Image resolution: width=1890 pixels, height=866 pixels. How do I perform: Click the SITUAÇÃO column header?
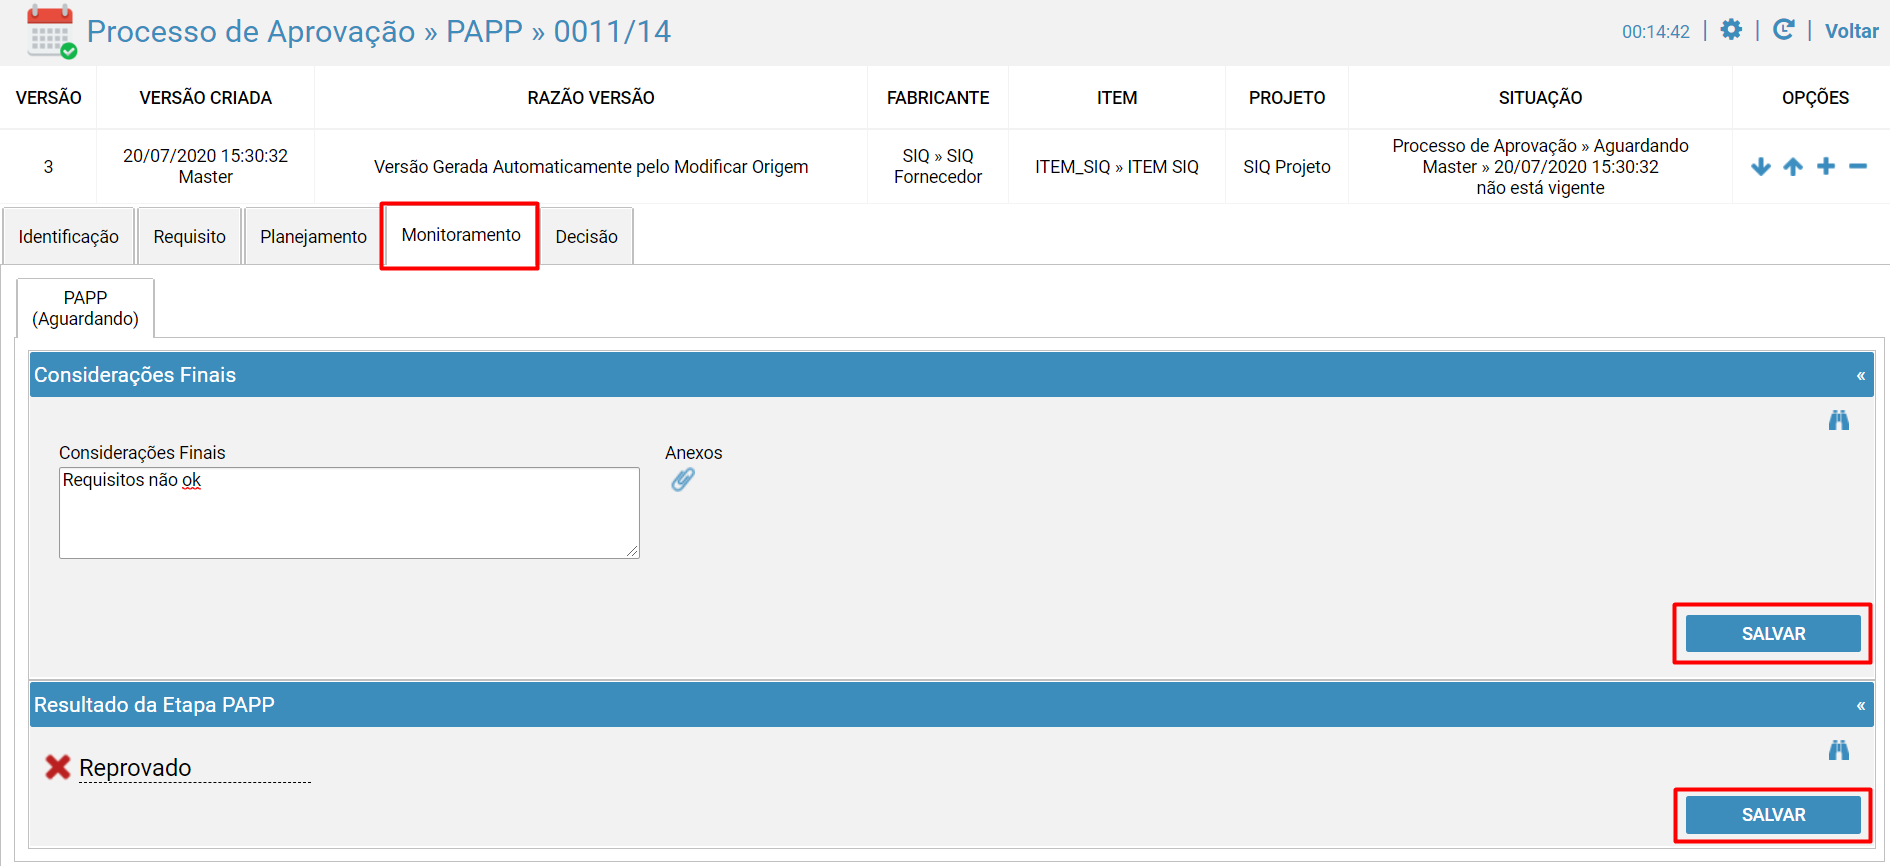tap(1540, 98)
